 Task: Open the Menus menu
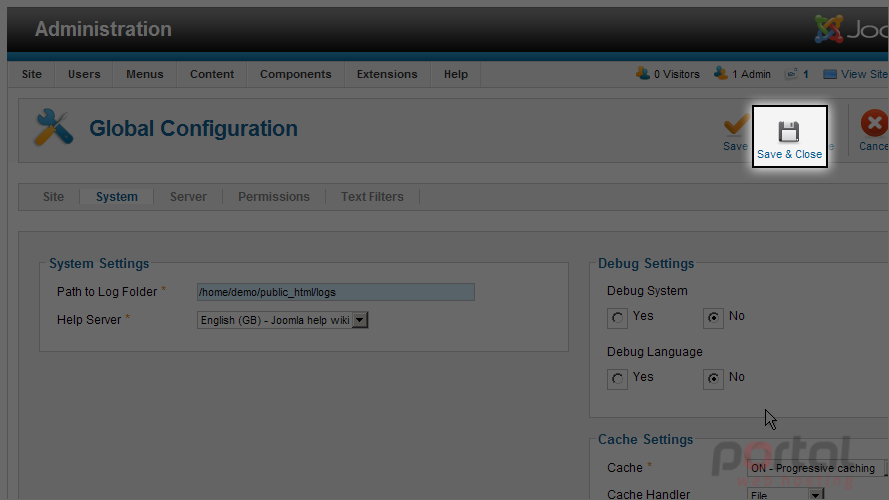click(145, 74)
